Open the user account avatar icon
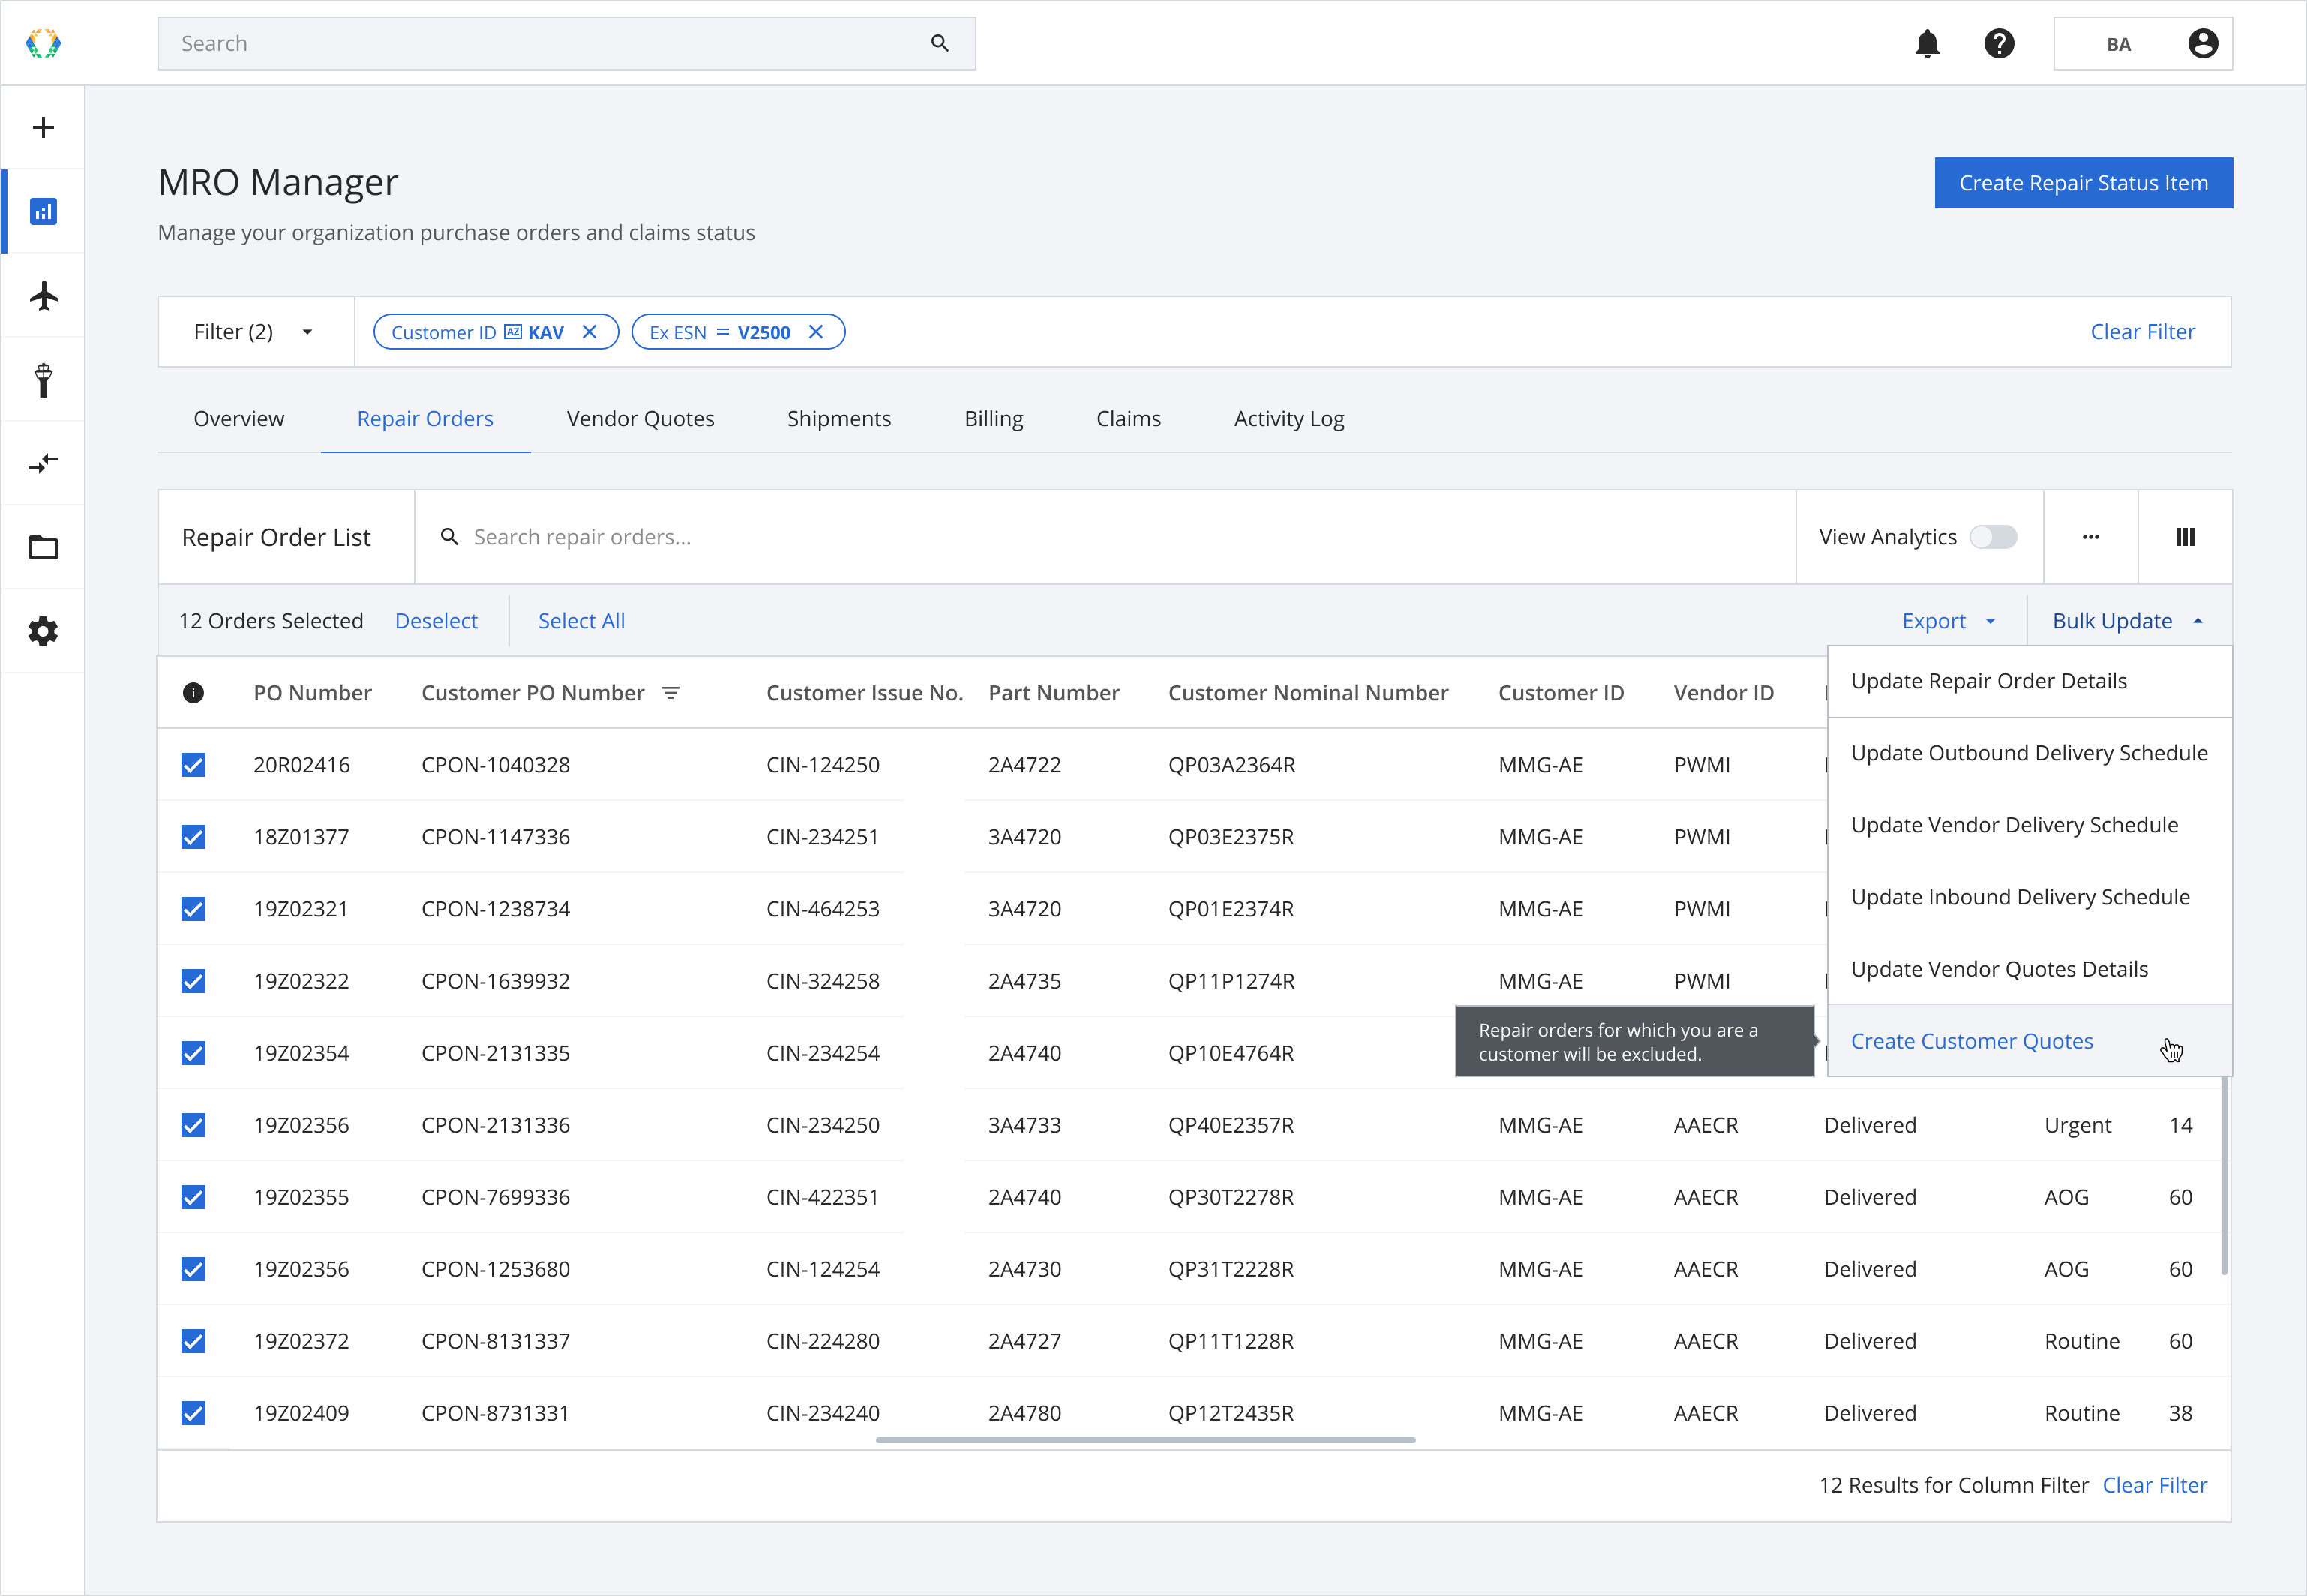Viewport: 2307px width, 1596px height. click(2203, 44)
